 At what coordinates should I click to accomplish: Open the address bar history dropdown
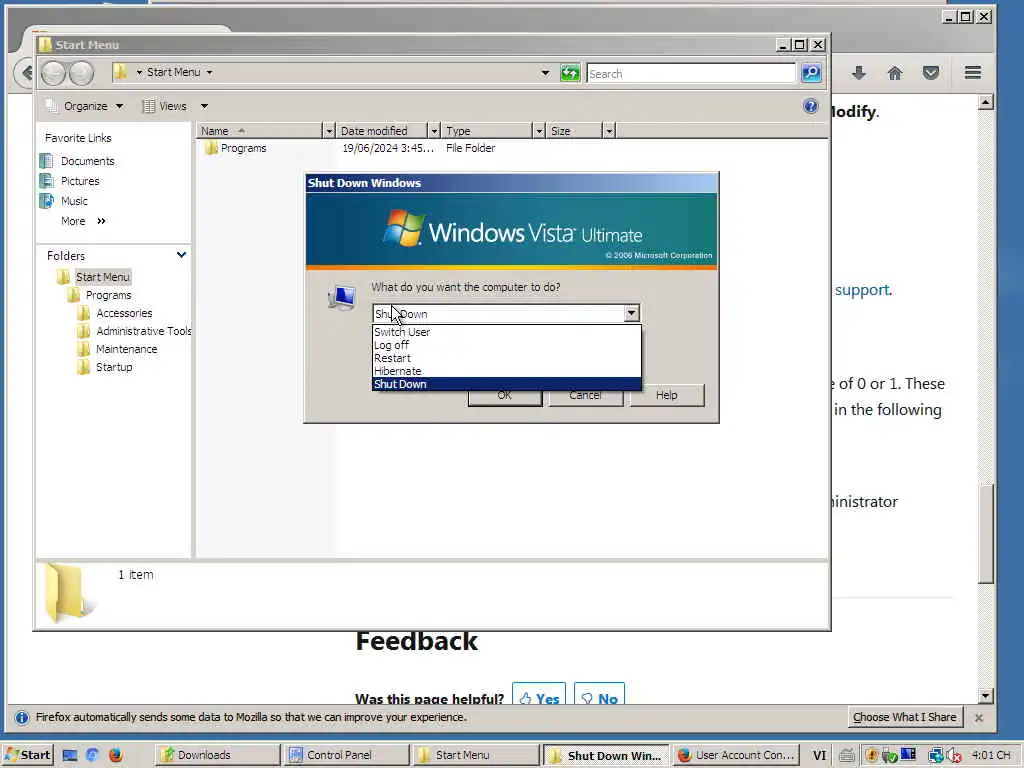[545, 73]
